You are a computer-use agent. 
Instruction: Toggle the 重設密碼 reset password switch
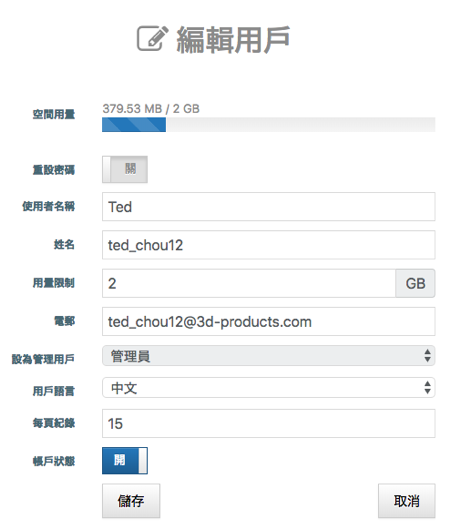coord(125,169)
